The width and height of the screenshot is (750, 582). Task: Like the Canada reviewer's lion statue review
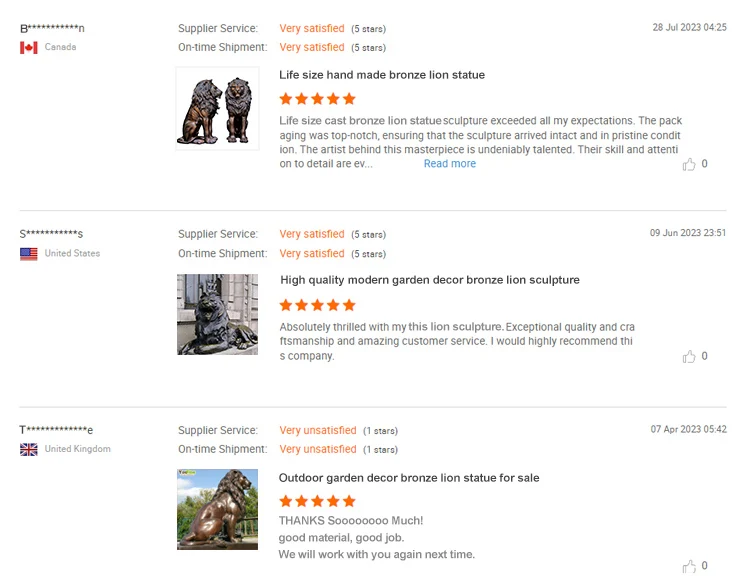tap(689, 165)
